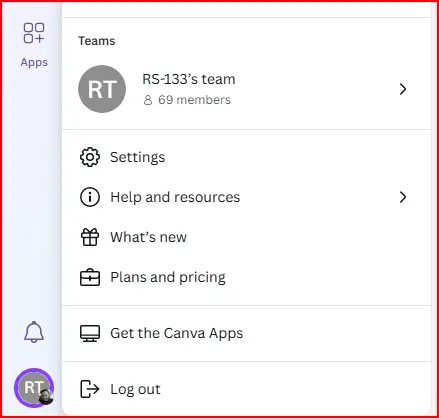The width and height of the screenshot is (439, 418).
Task: Click the gray RT team avatar
Action: [x=102, y=89]
